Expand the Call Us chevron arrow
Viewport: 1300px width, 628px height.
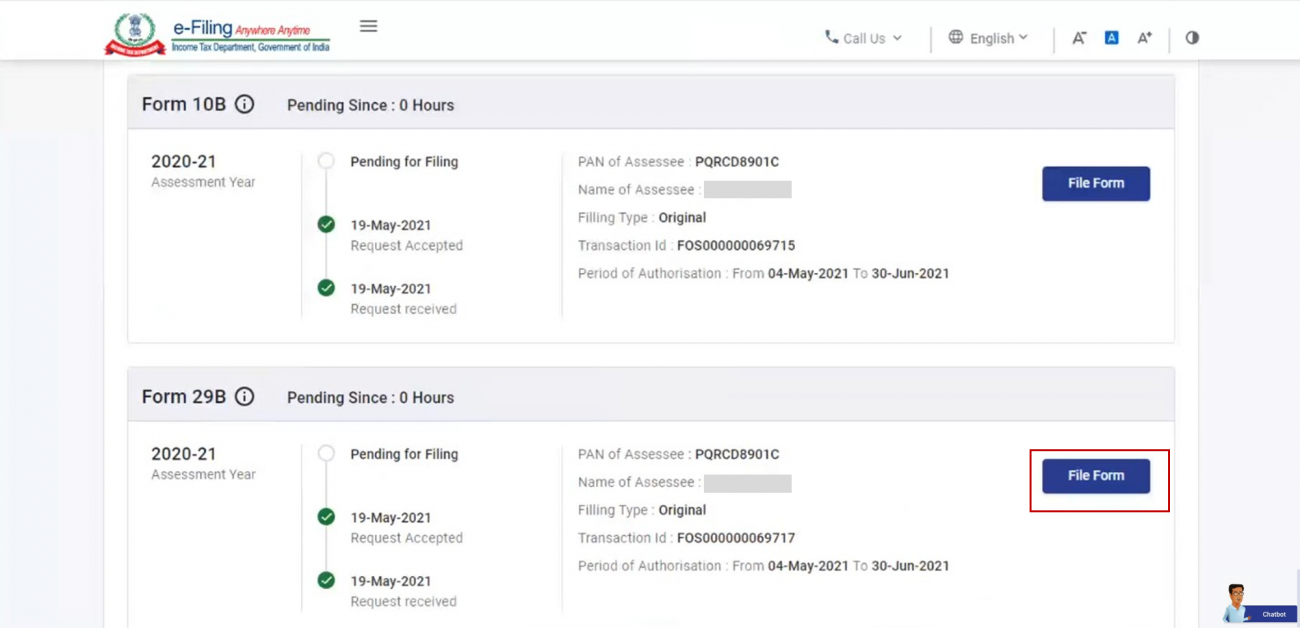click(x=898, y=38)
